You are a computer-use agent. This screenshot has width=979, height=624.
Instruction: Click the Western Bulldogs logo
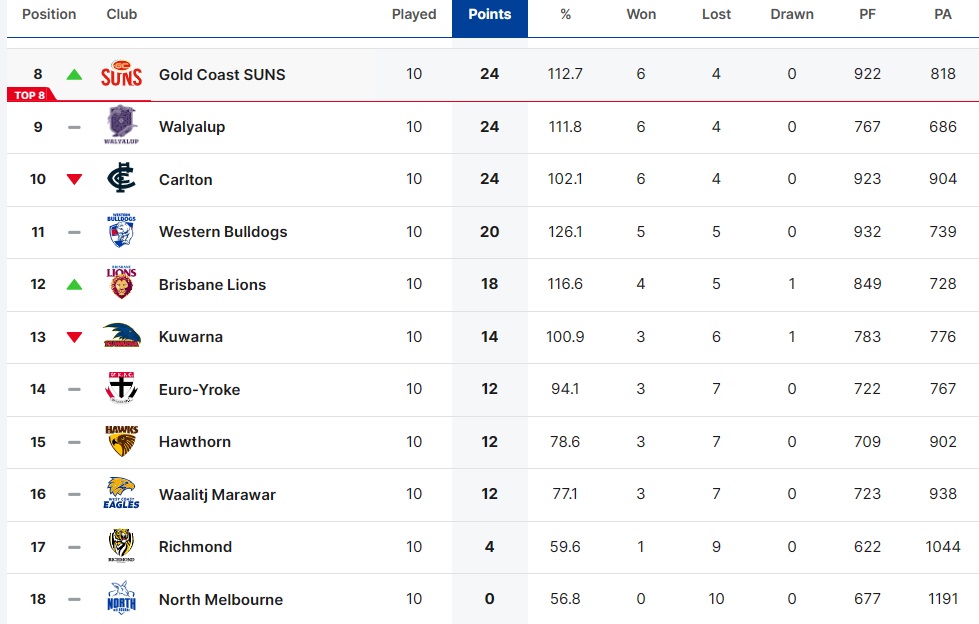coord(121,232)
